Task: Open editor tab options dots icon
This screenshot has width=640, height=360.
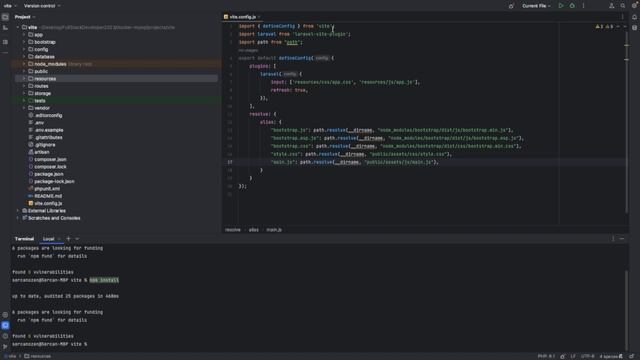Action: pyautogui.click(x=622, y=17)
